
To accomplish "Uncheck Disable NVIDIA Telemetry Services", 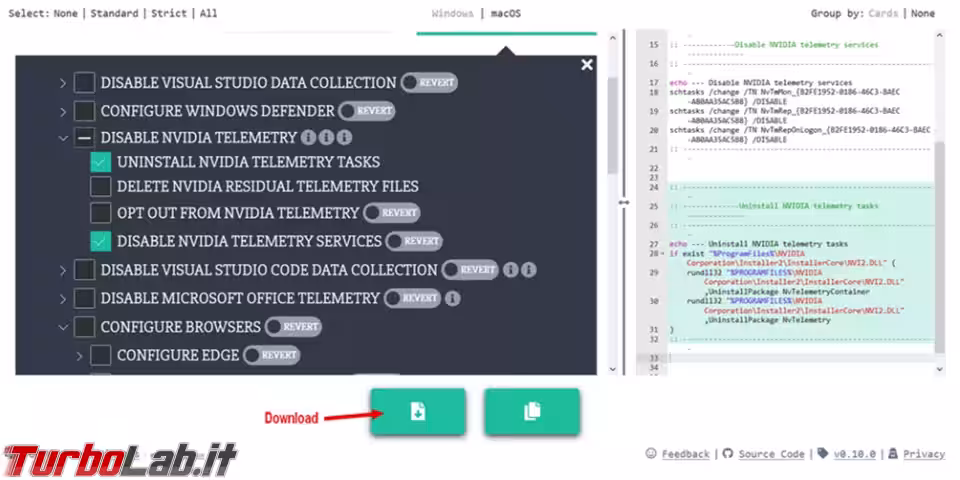I will 100,241.
